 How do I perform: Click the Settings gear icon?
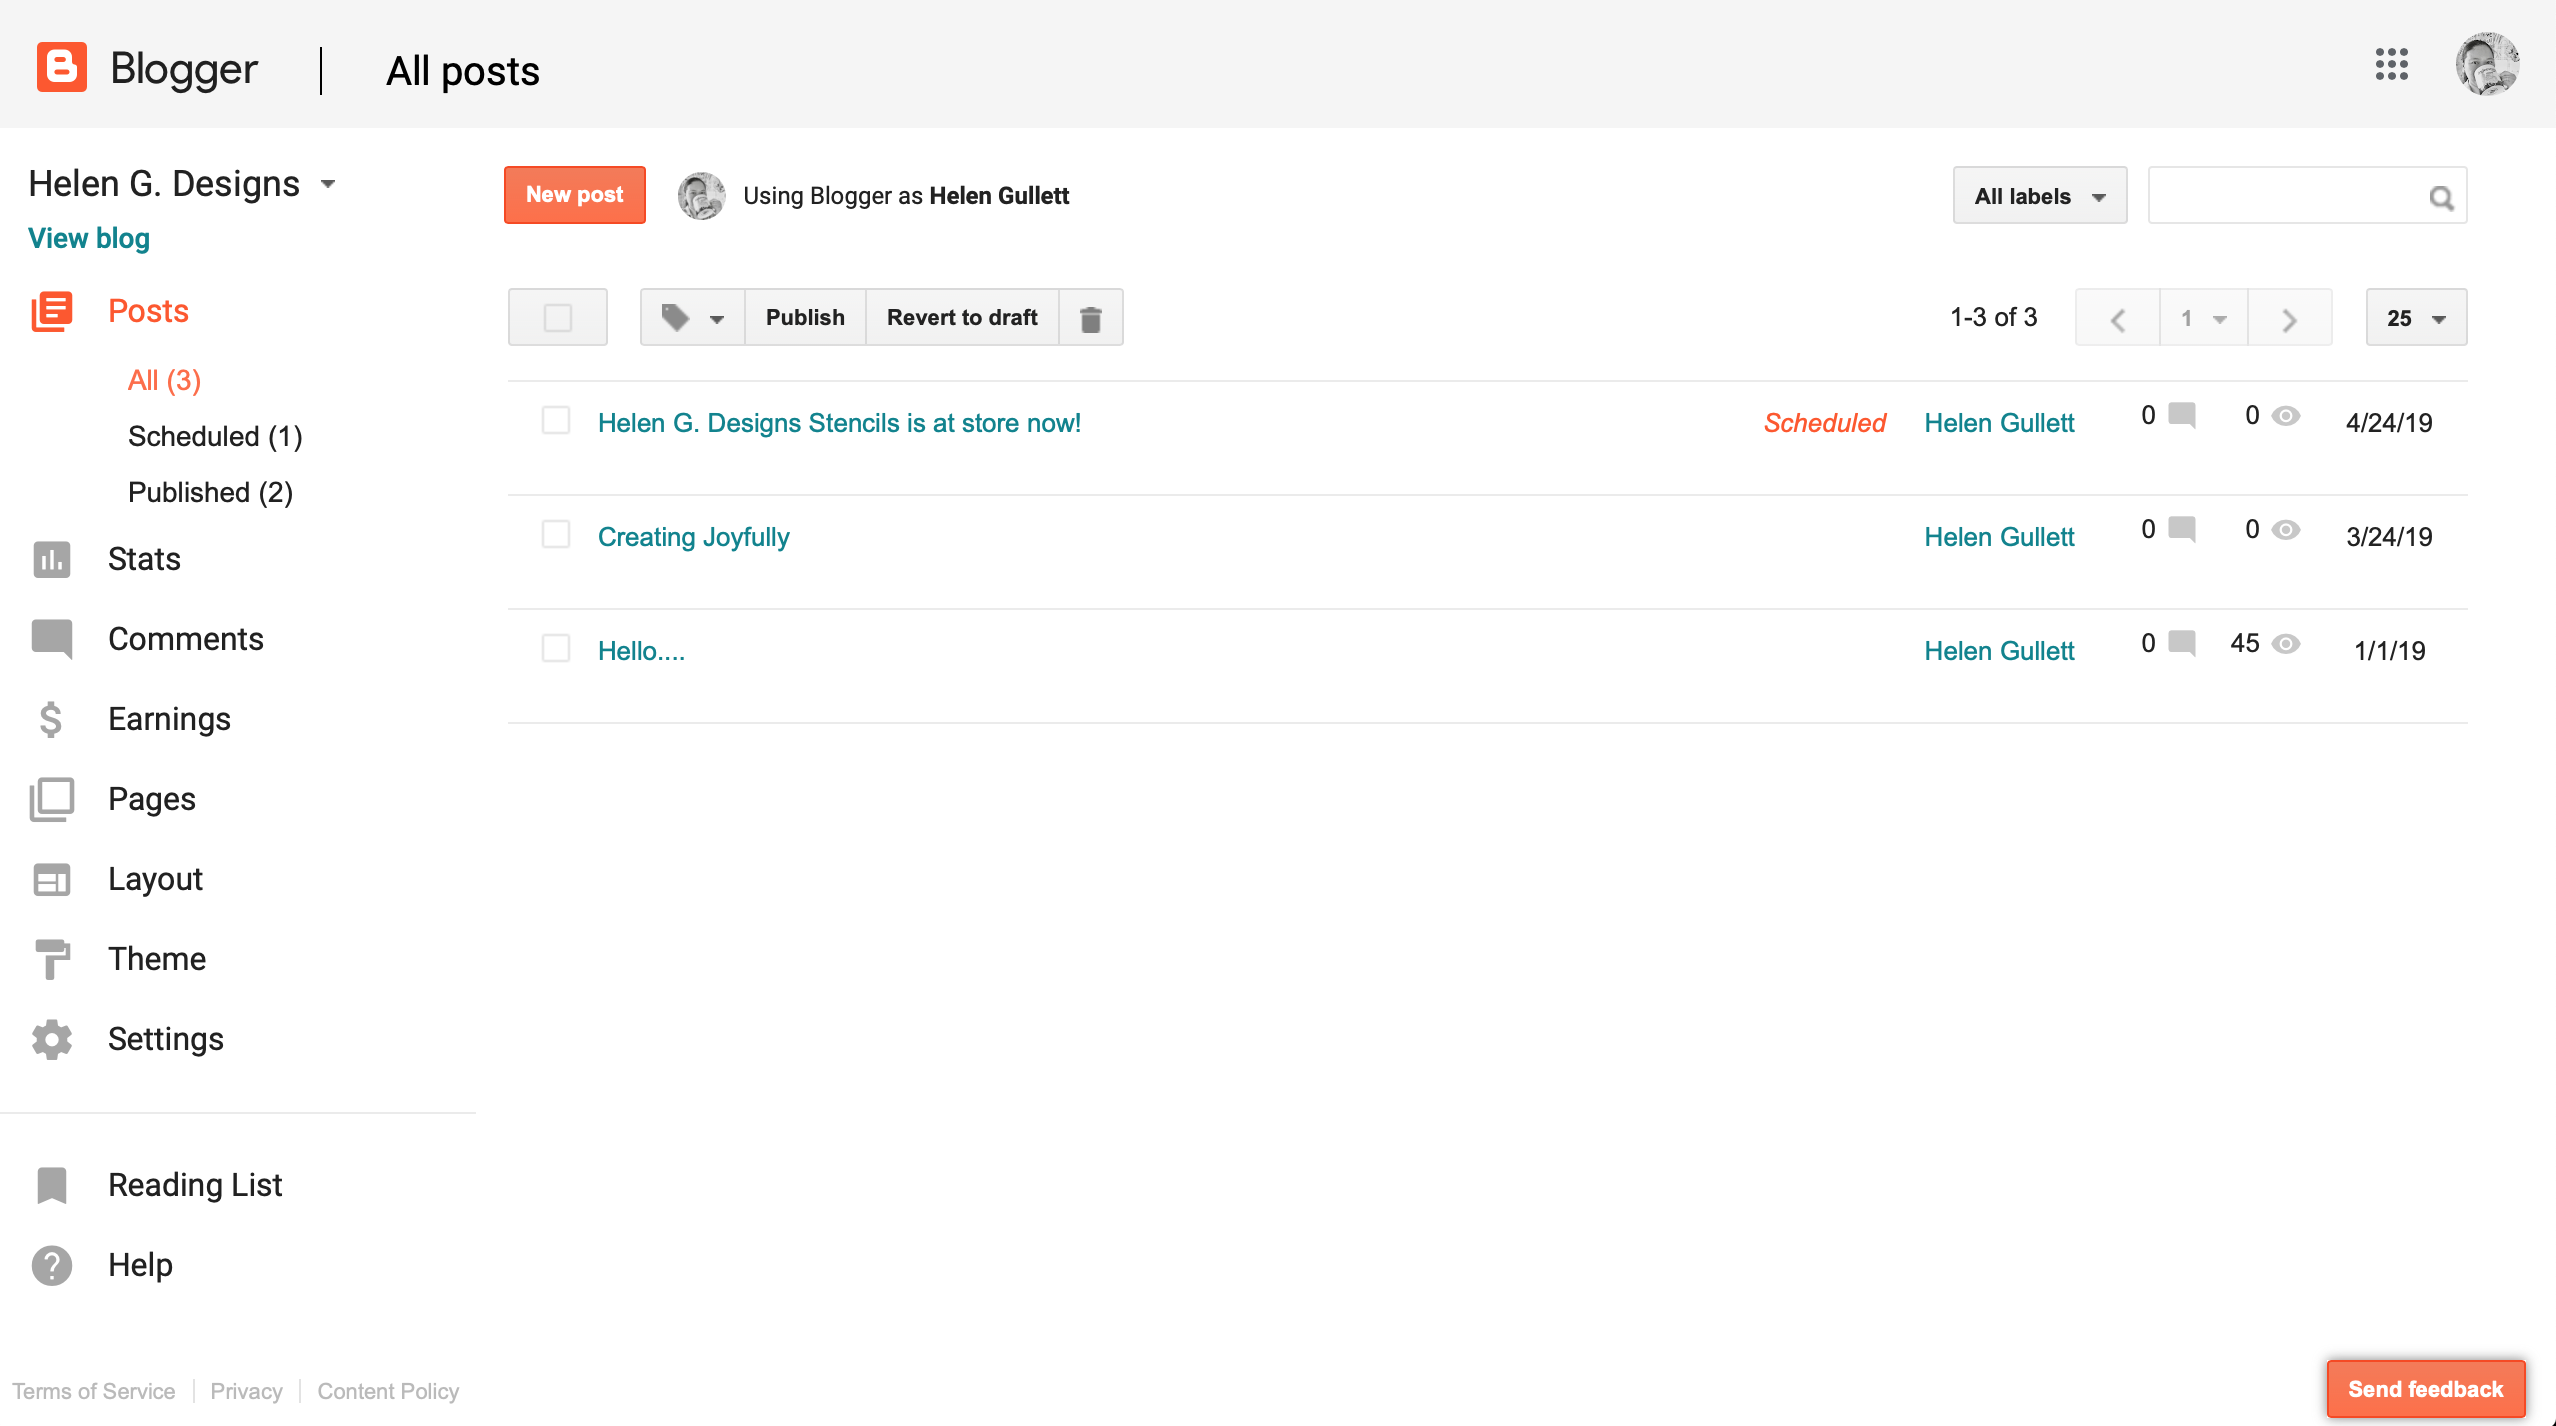[x=51, y=1039]
